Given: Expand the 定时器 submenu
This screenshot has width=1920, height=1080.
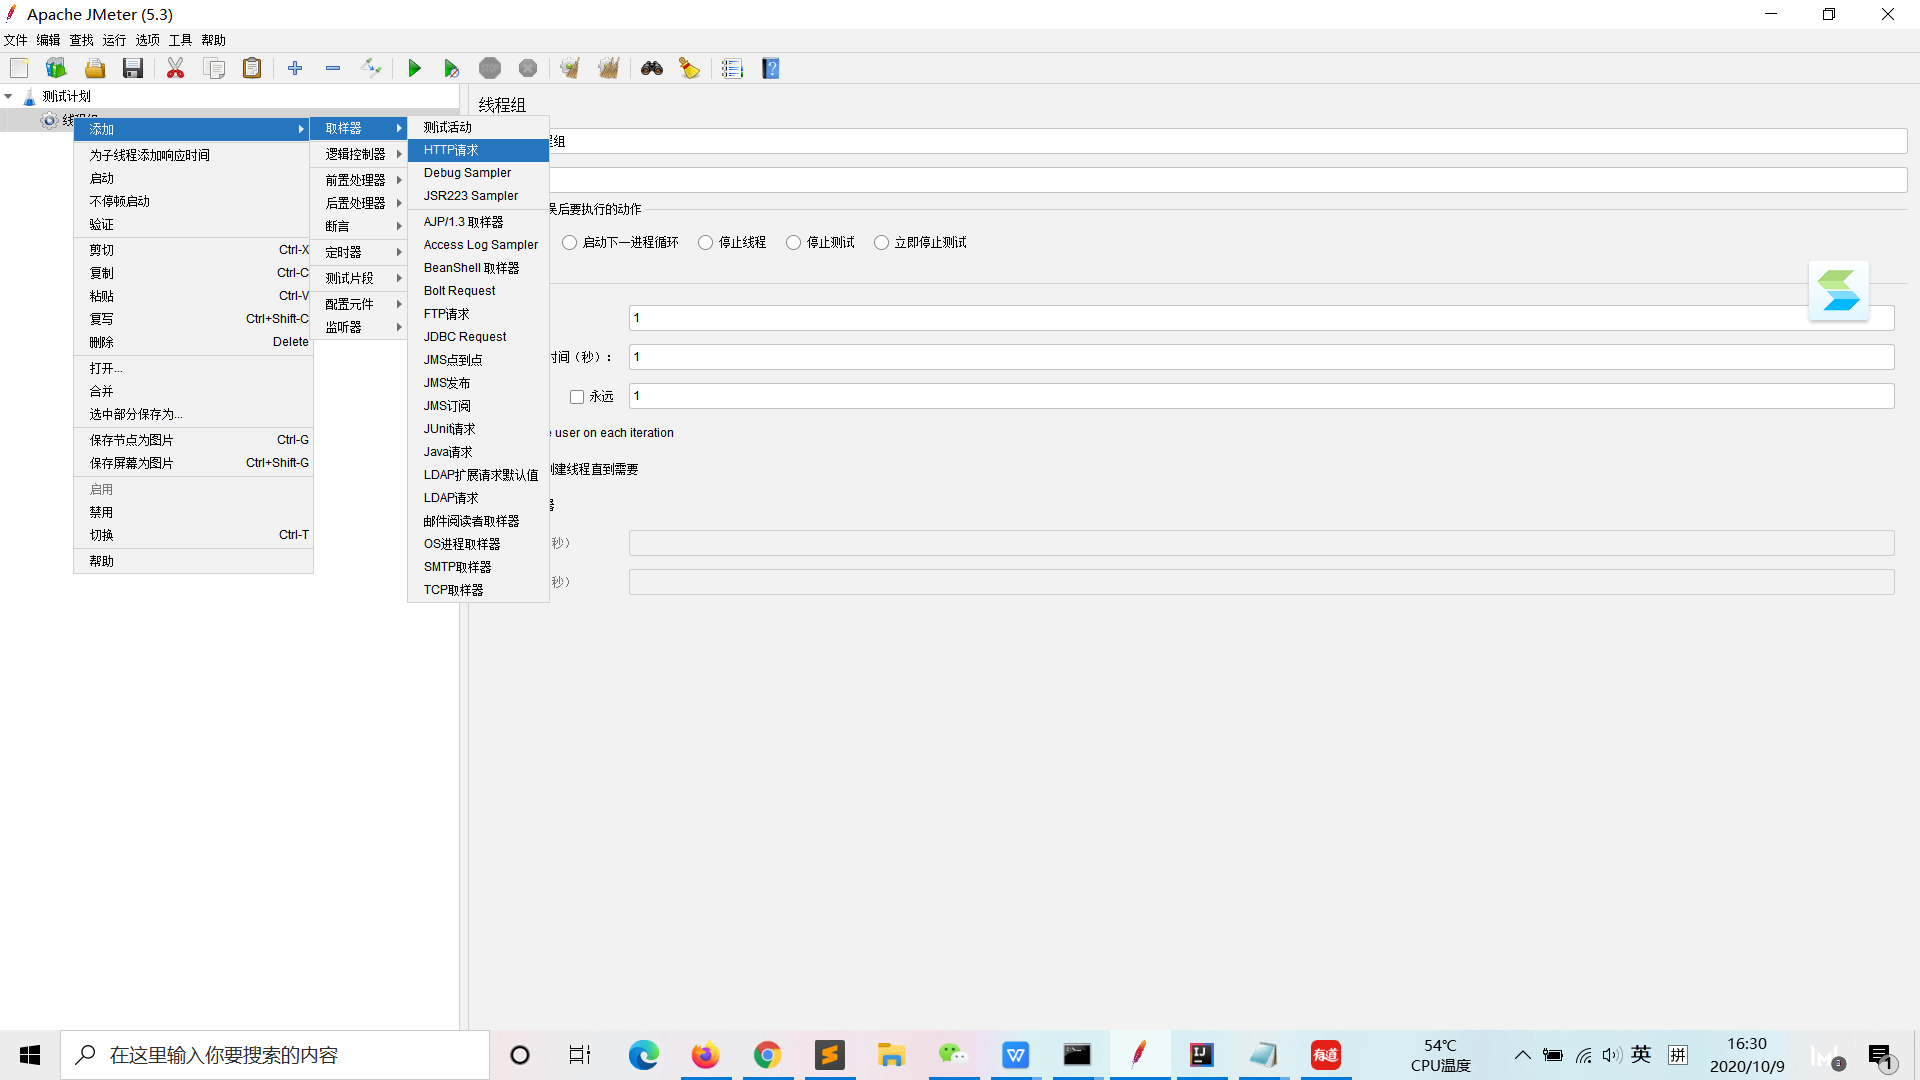Looking at the screenshot, I should pyautogui.click(x=359, y=252).
